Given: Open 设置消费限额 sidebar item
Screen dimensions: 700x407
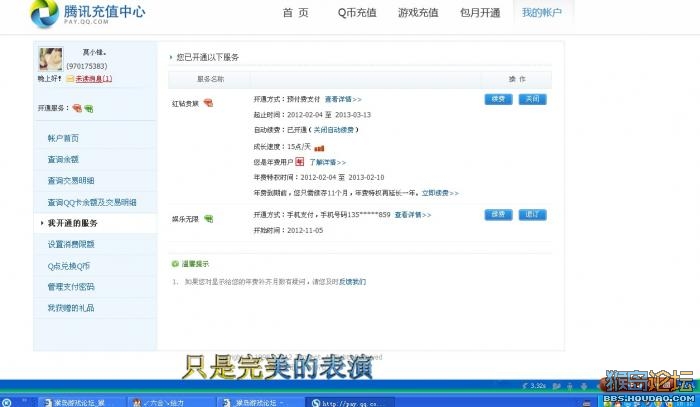Looking at the screenshot, I should 71,244.
